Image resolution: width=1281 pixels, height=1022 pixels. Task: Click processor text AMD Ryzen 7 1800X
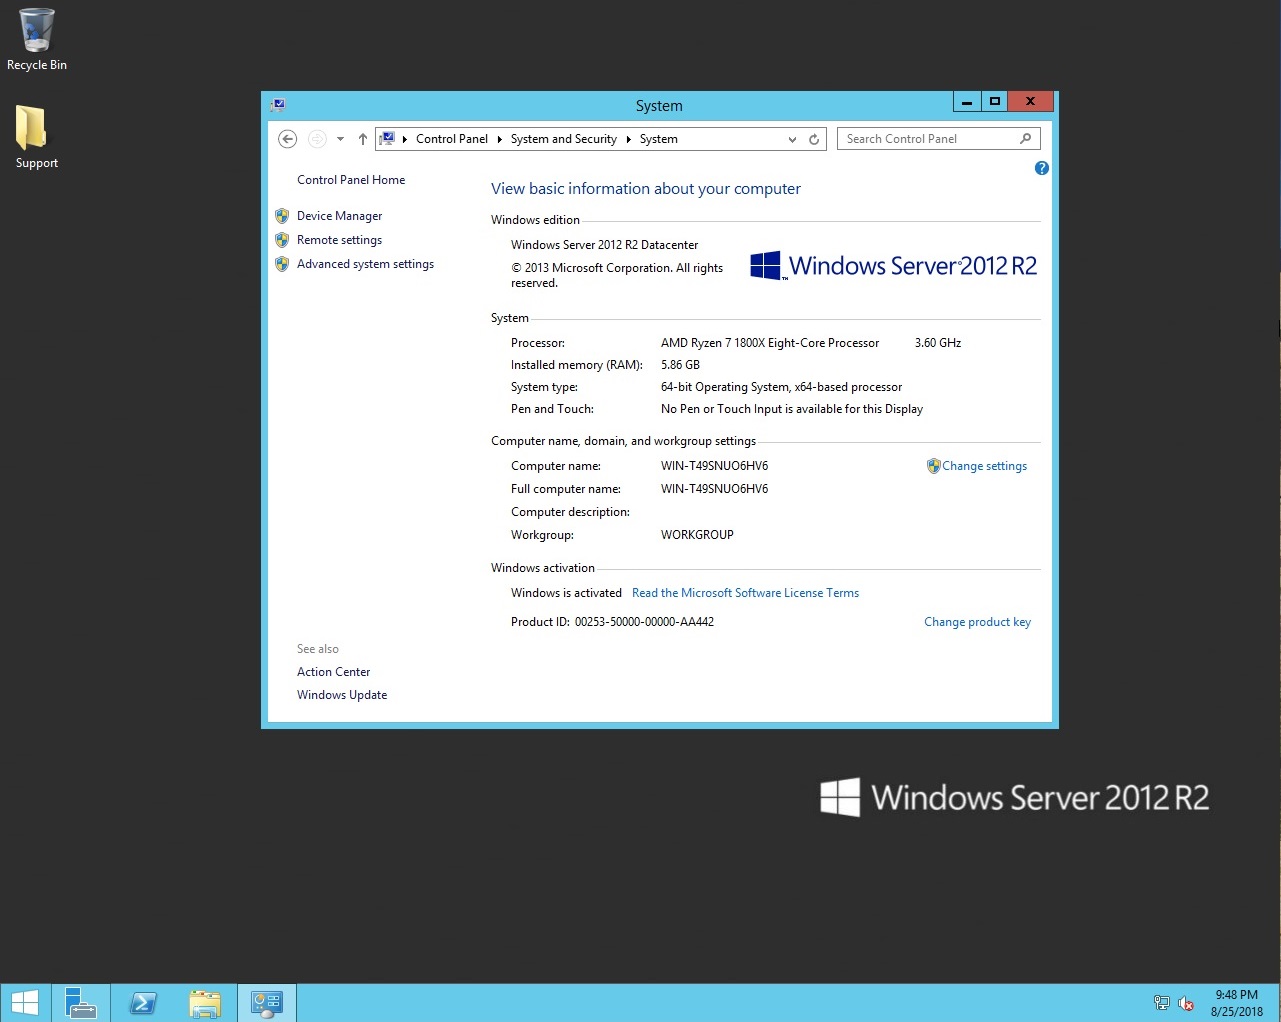click(770, 343)
